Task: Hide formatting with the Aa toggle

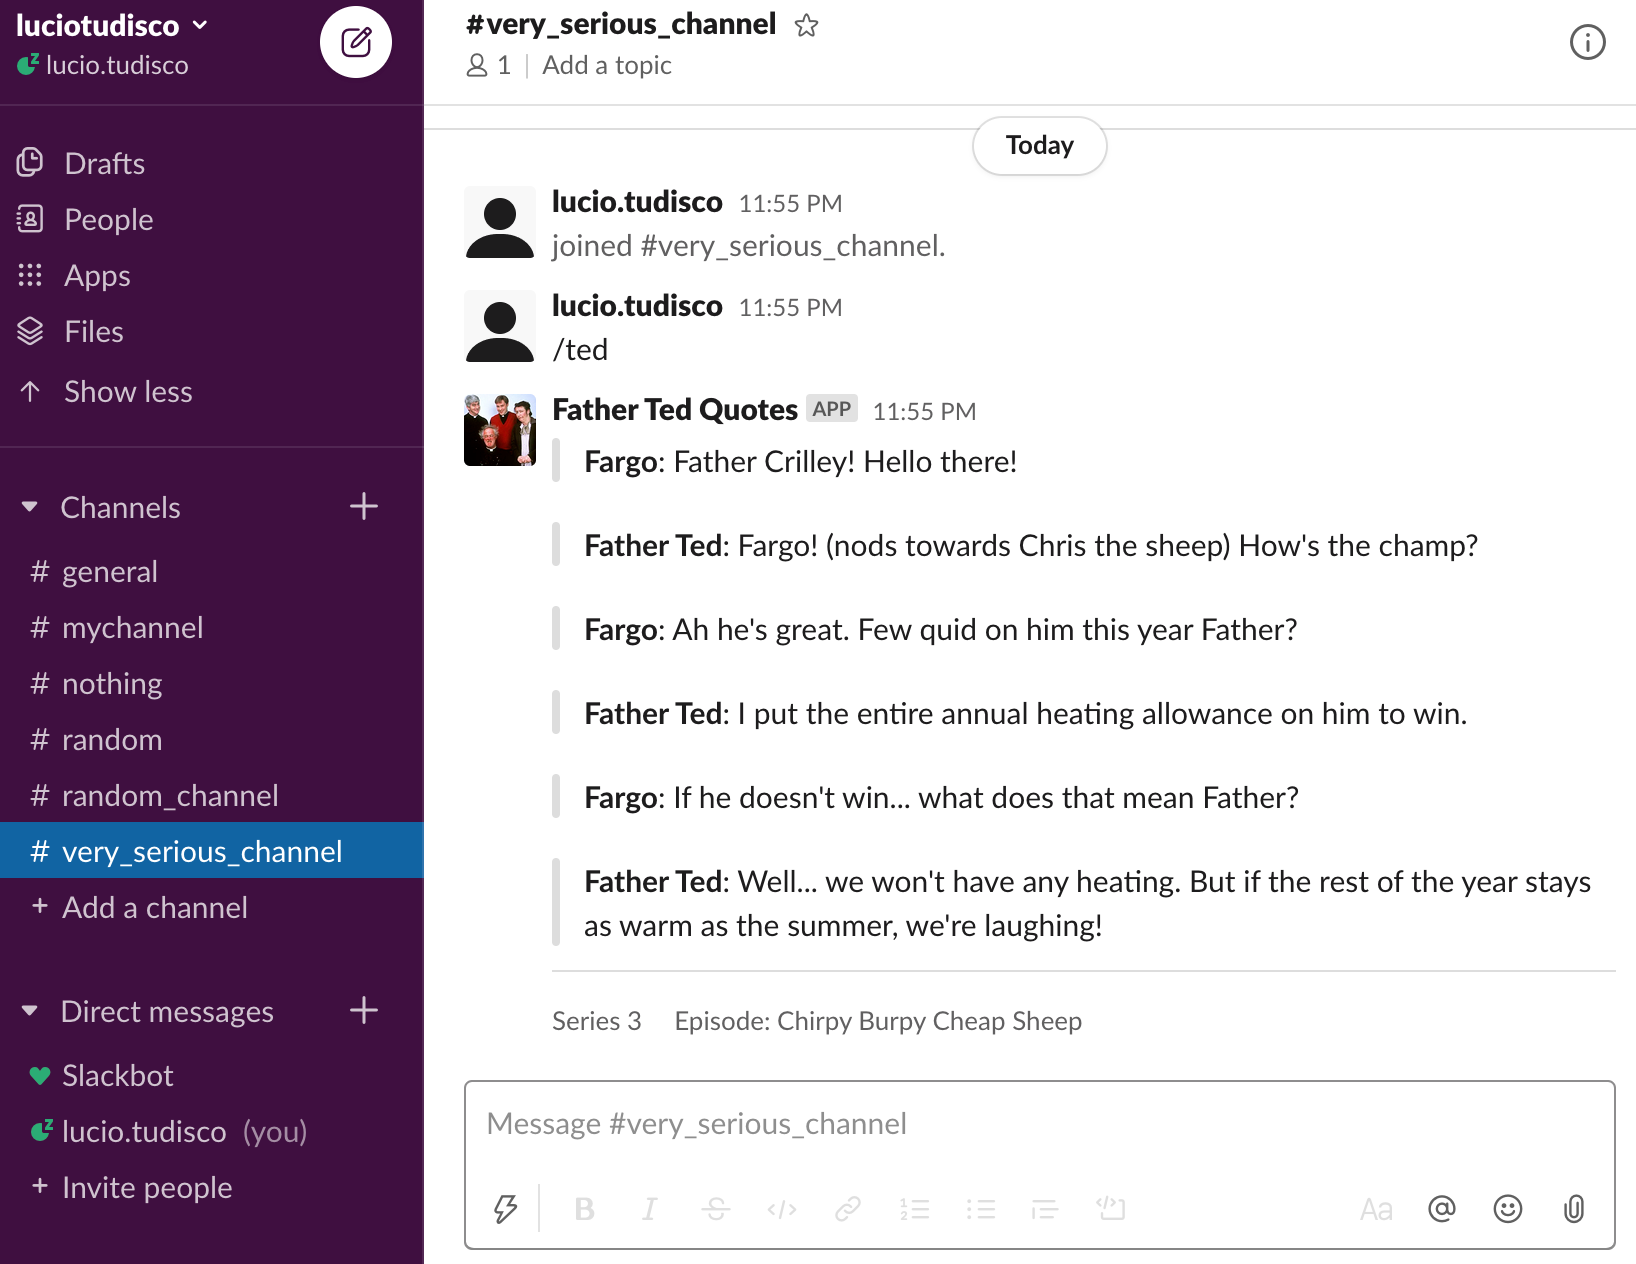Action: [x=1376, y=1209]
